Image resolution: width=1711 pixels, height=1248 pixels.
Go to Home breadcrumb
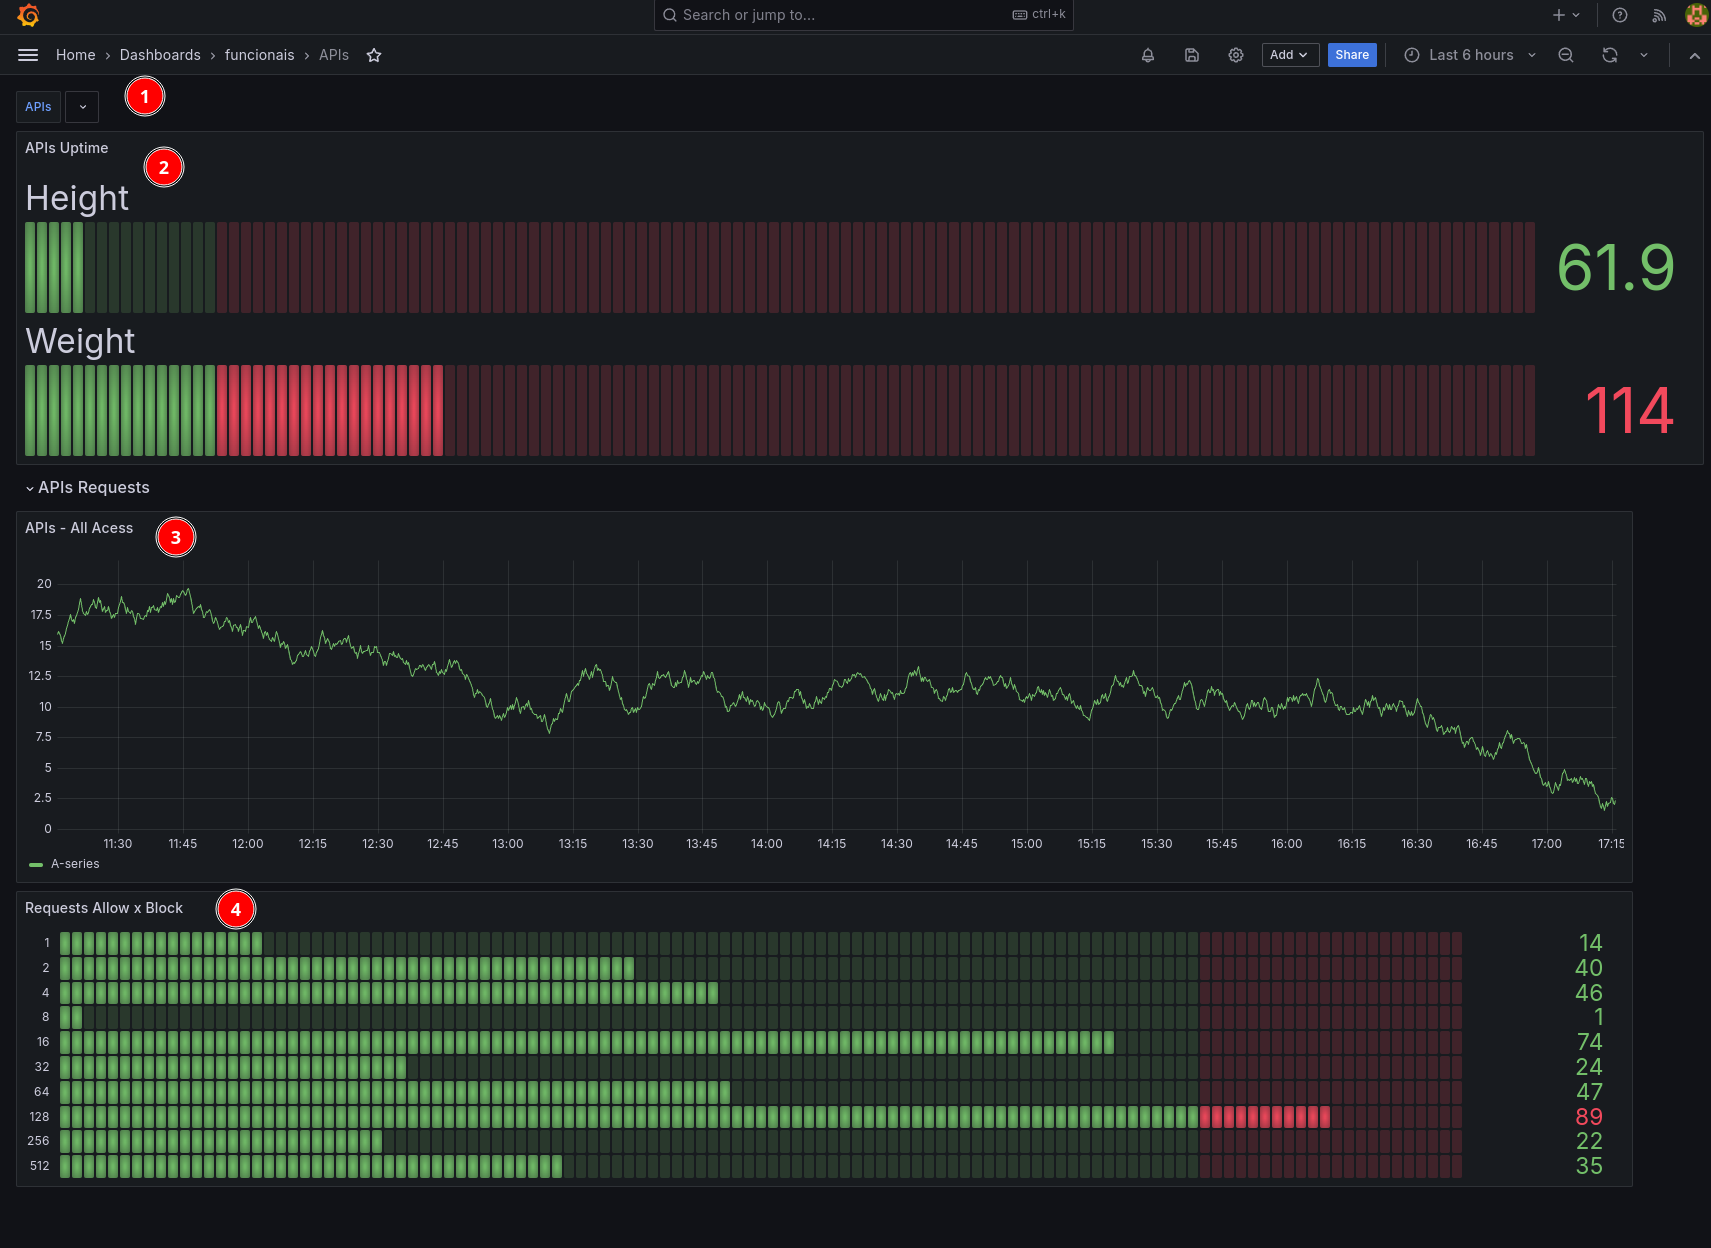[x=76, y=55]
